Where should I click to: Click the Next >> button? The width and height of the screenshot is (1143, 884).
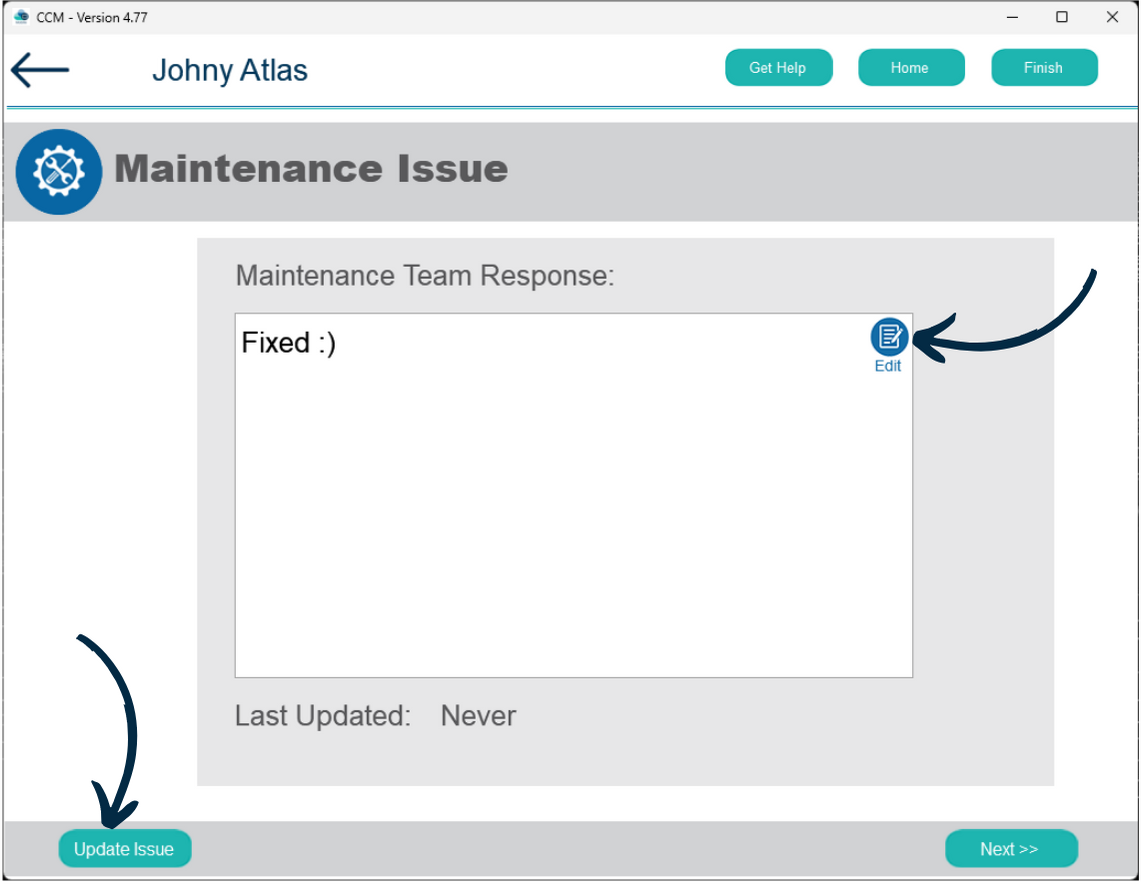(x=1011, y=849)
